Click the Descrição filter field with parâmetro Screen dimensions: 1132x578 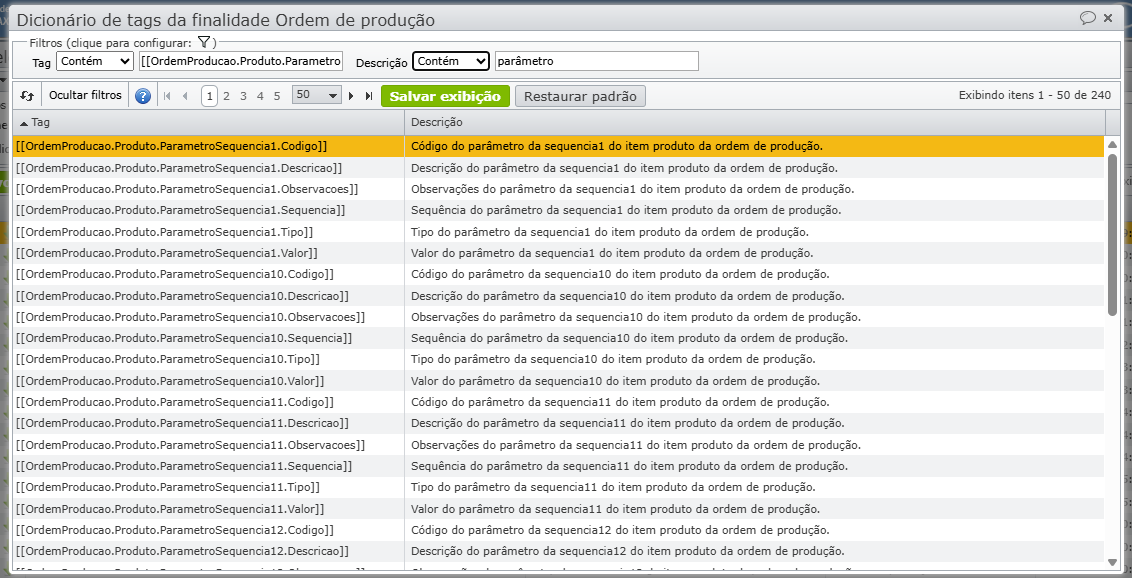click(597, 61)
